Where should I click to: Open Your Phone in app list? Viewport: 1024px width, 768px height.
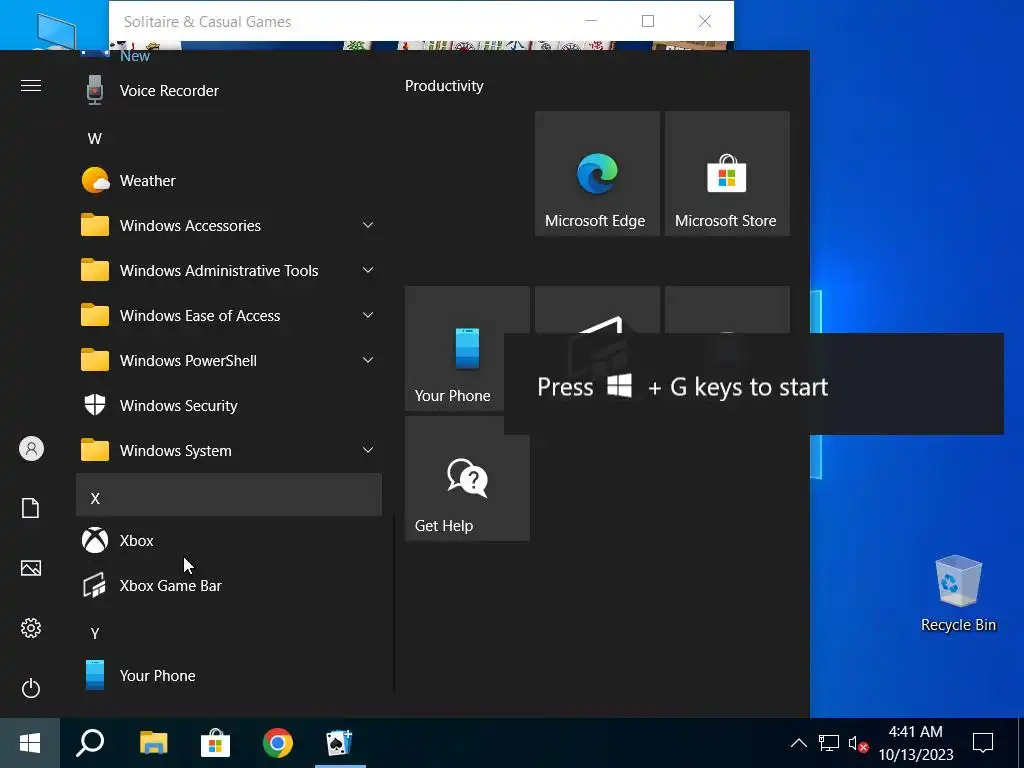229,677
